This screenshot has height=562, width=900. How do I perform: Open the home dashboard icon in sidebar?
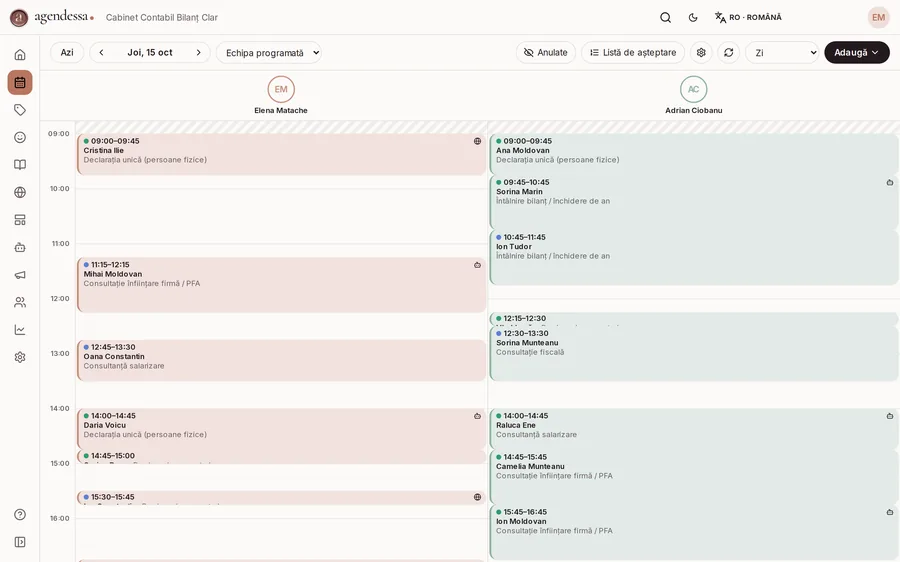[20, 55]
